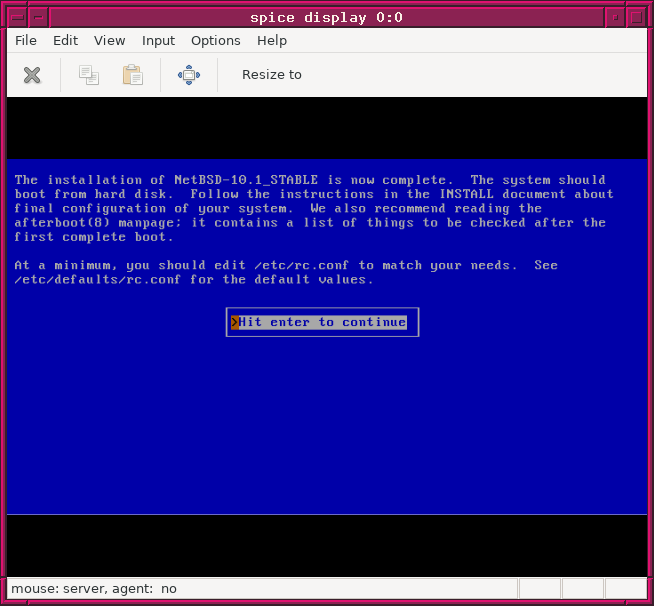Image resolution: width=654 pixels, height=606 pixels.
Task: Click the "spice display 0:0" title bar
Action: tap(326, 17)
